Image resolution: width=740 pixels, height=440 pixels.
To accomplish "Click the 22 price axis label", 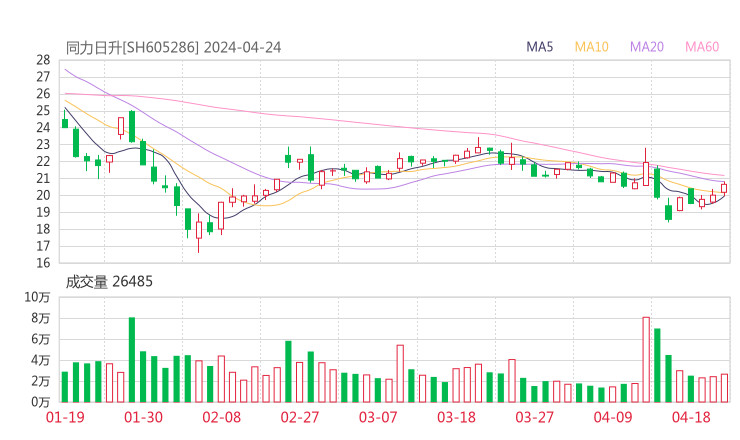I will pyautogui.click(x=43, y=161).
